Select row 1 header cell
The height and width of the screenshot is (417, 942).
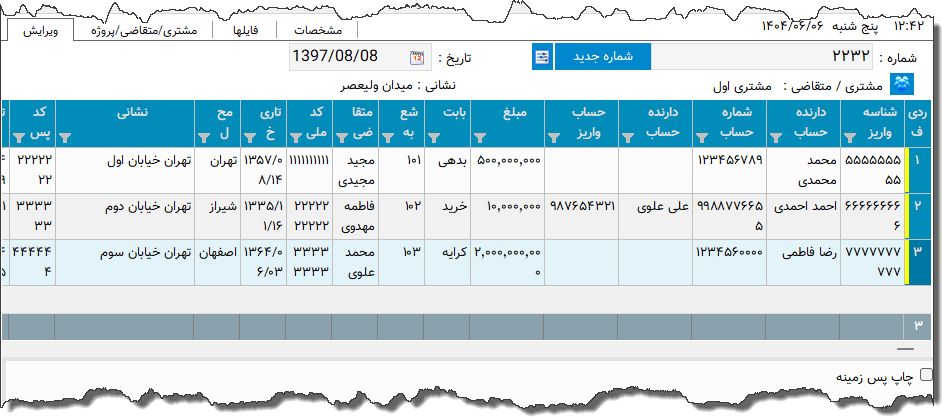pyautogui.click(x=917, y=170)
